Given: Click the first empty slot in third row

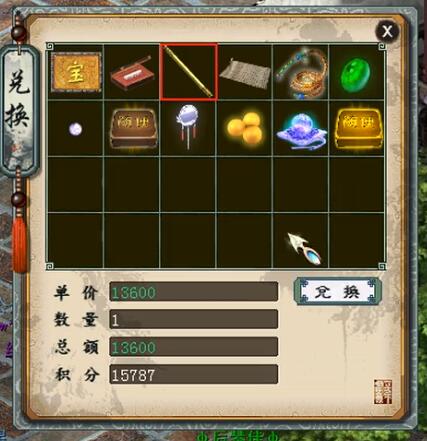Looking at the screenshot, I should pyautogui.click(x=76, y=184).
